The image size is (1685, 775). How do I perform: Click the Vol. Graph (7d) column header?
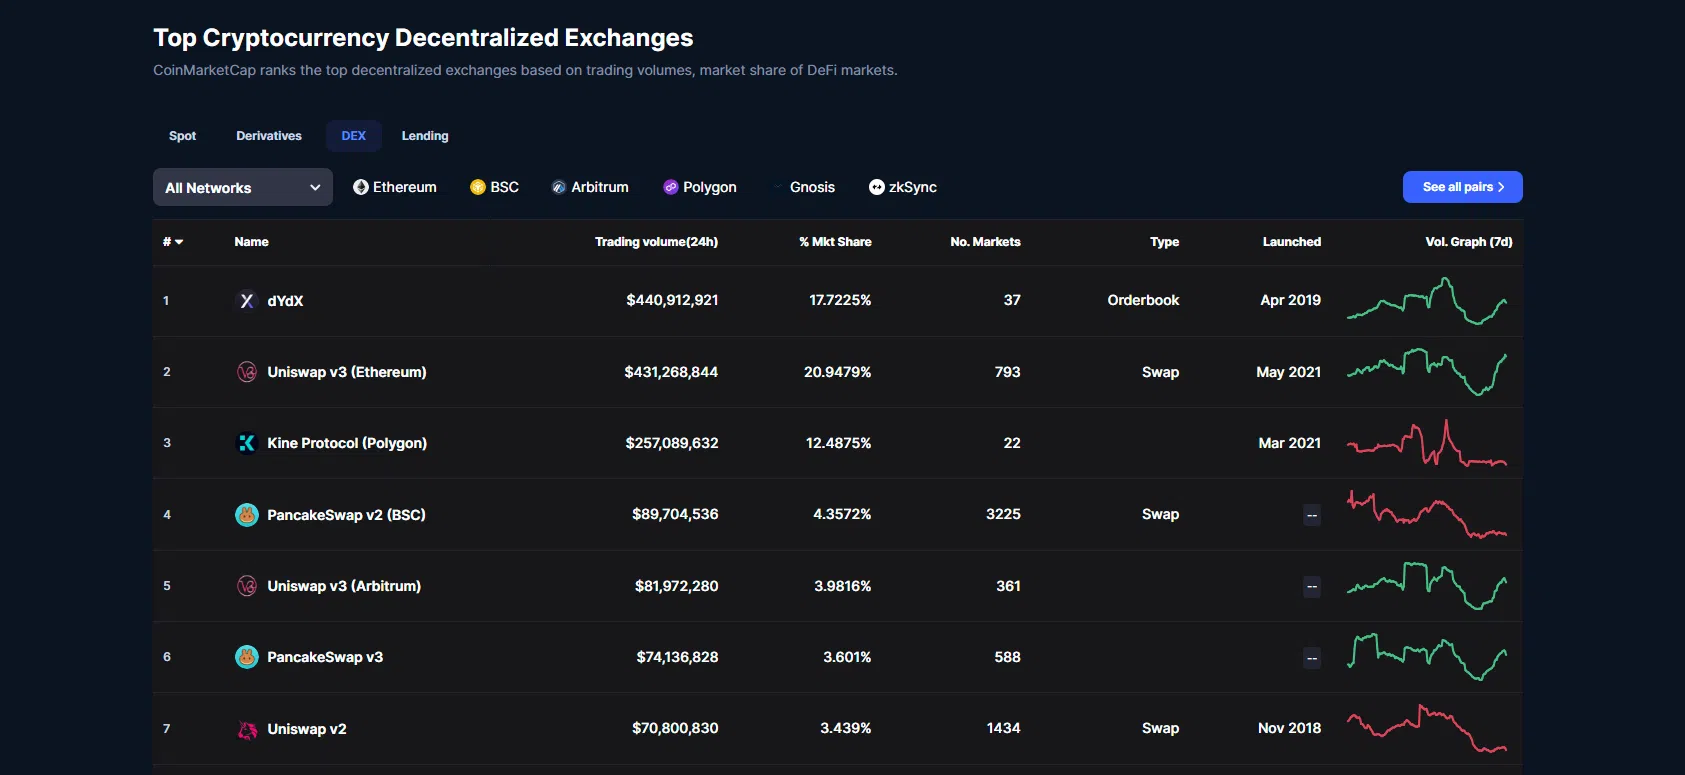pos(1469,242)
